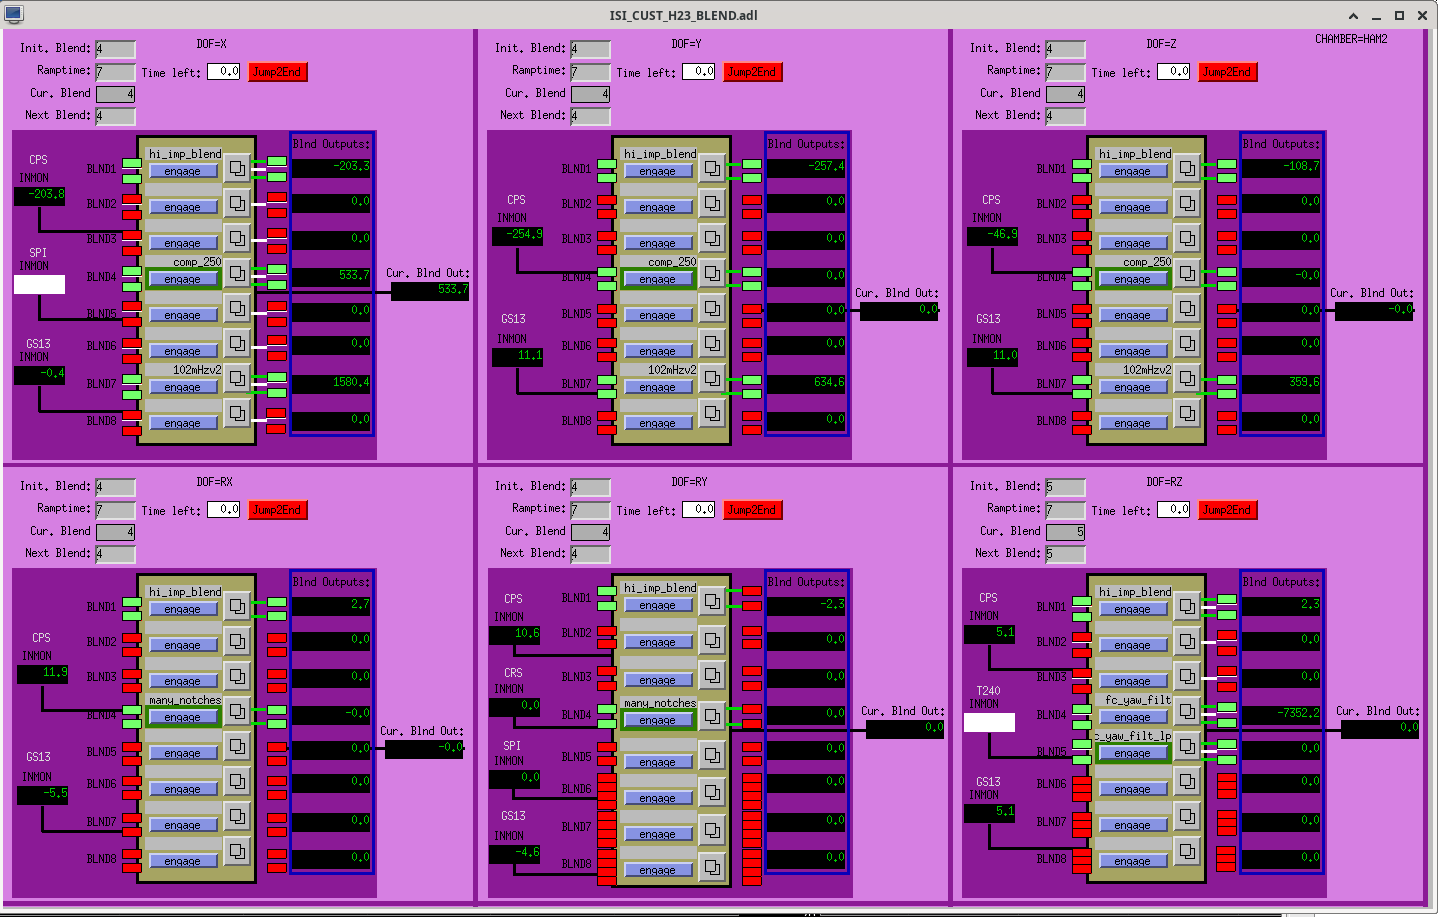The height and width of the screenshot is (917, 1438).
Task: Select the Next Blend field in DOF=RZ
Action: (1065, 554)
